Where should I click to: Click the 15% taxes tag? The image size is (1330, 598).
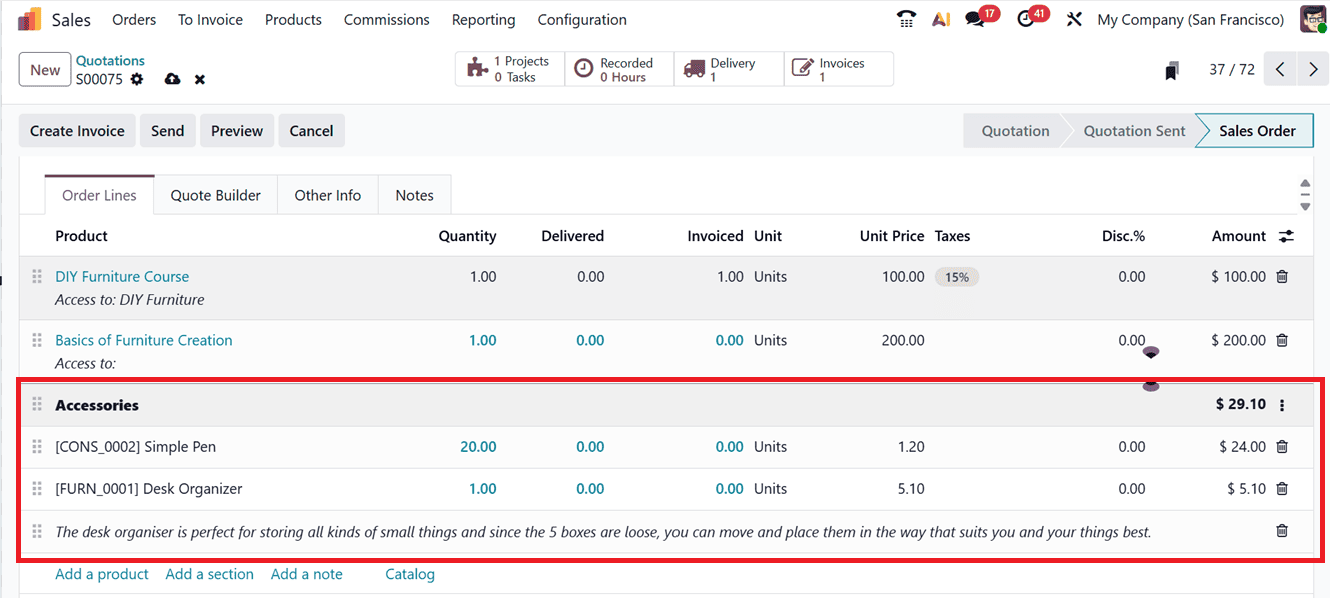point(957,276)
